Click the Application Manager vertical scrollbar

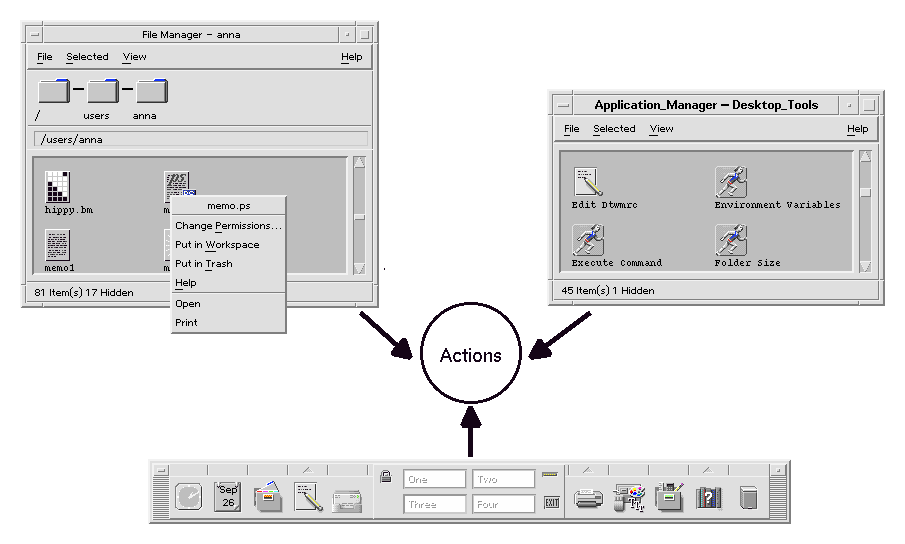[865, 210]
